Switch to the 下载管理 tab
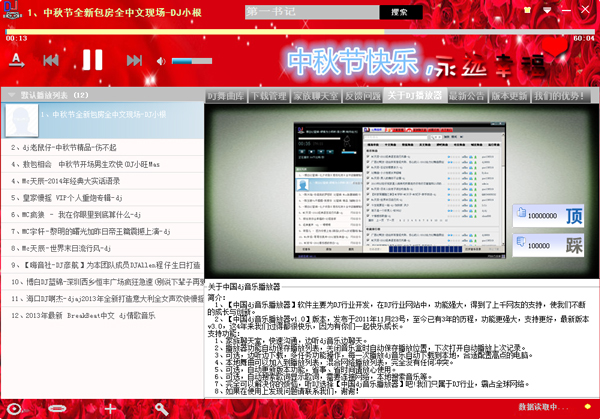This screenshot has width=600, height=419. pyautogui.click(x=269, y=96)
